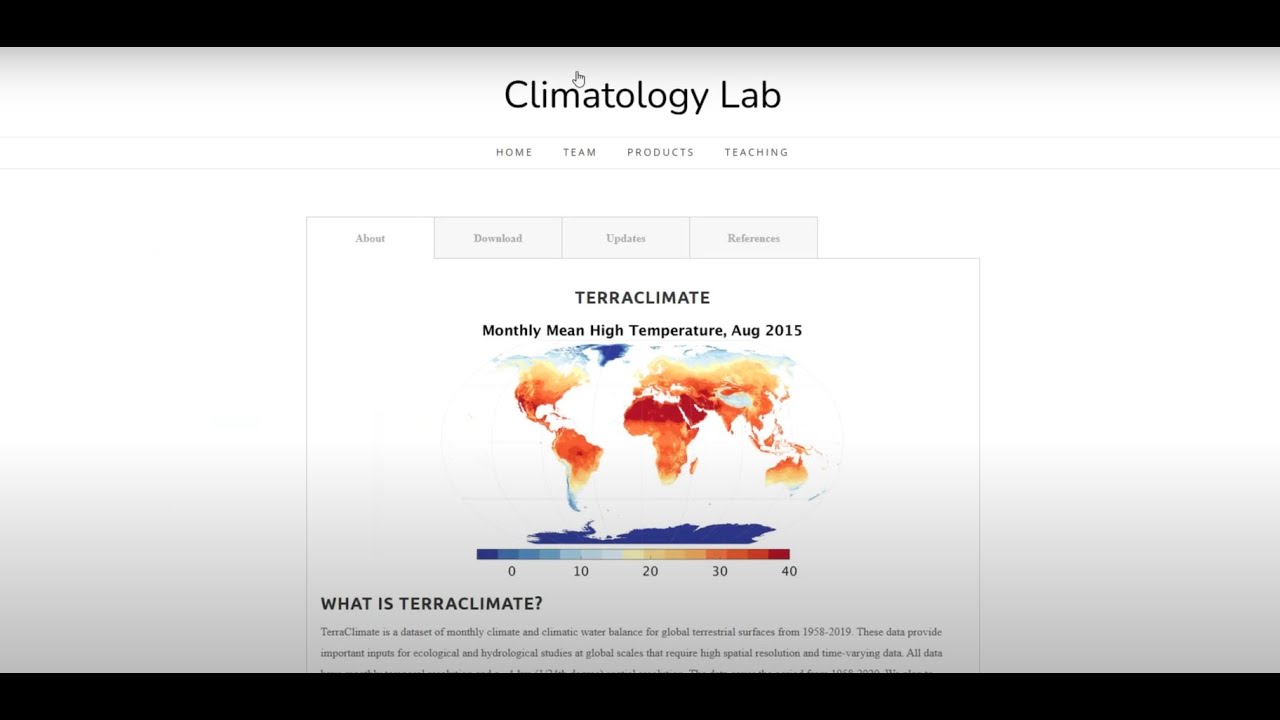The width and height of the screenshot is (1280, 720).
Task: Click the 'WHAT IS TERRACLIMATE?' heading
Action: [431, 604]
